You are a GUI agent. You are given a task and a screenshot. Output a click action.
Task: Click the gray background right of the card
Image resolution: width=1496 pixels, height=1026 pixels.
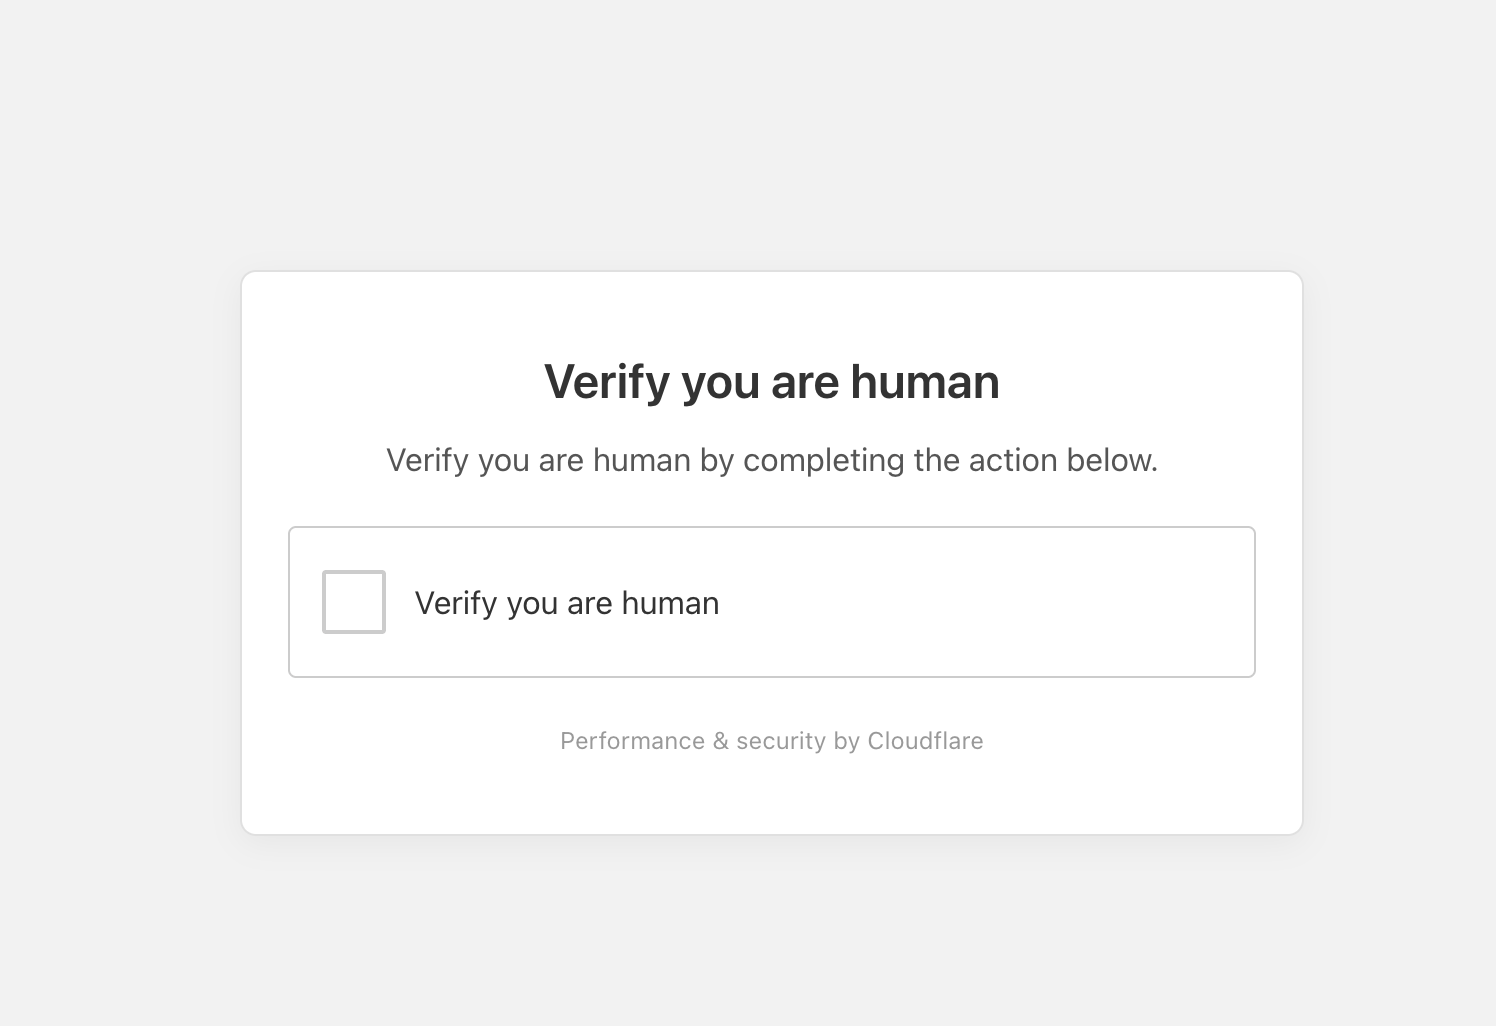[1398, 550]
